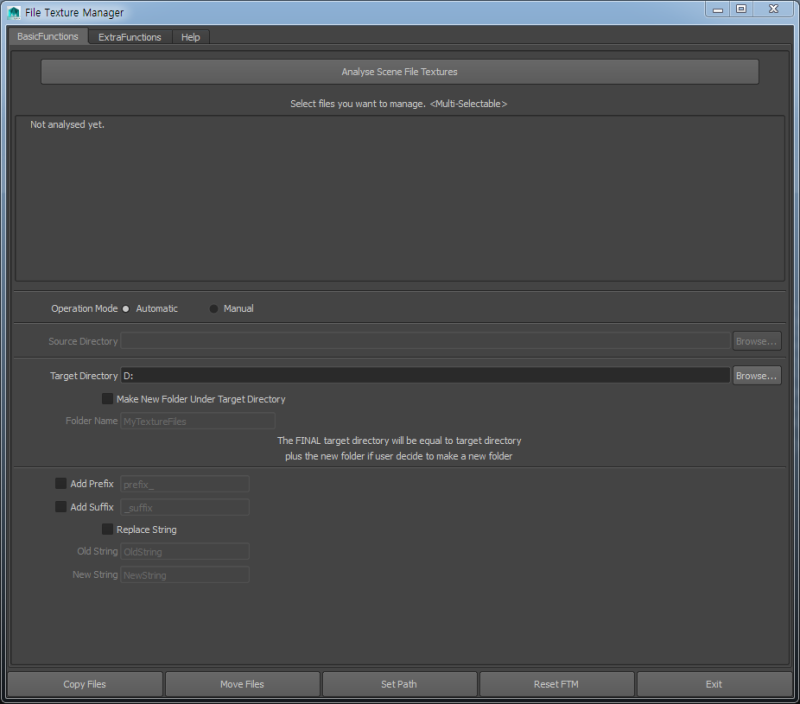Click the Reset FTM button
800x704 pixels.
click(557, 684)
